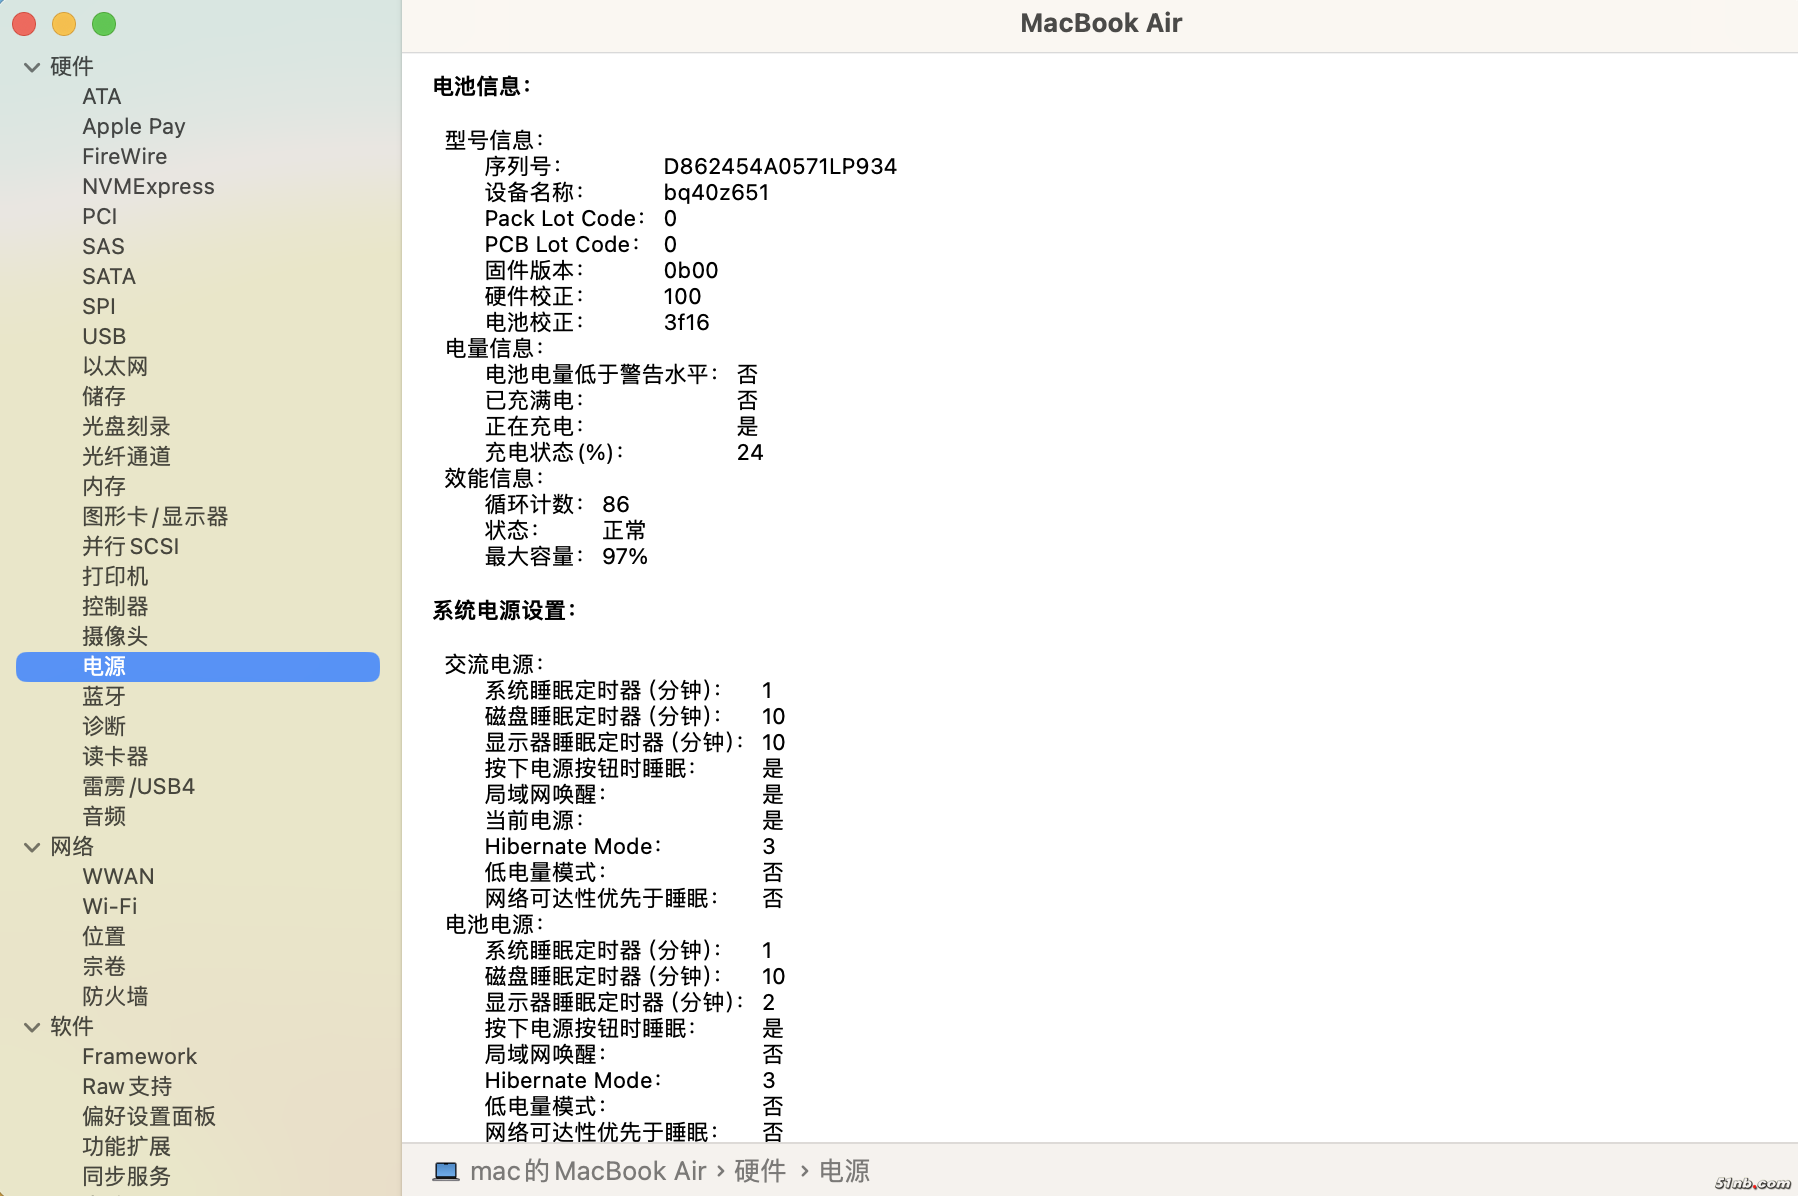Select Wi-Fi under network section
1798x1196 pixels.
click(x=110, y=907)
